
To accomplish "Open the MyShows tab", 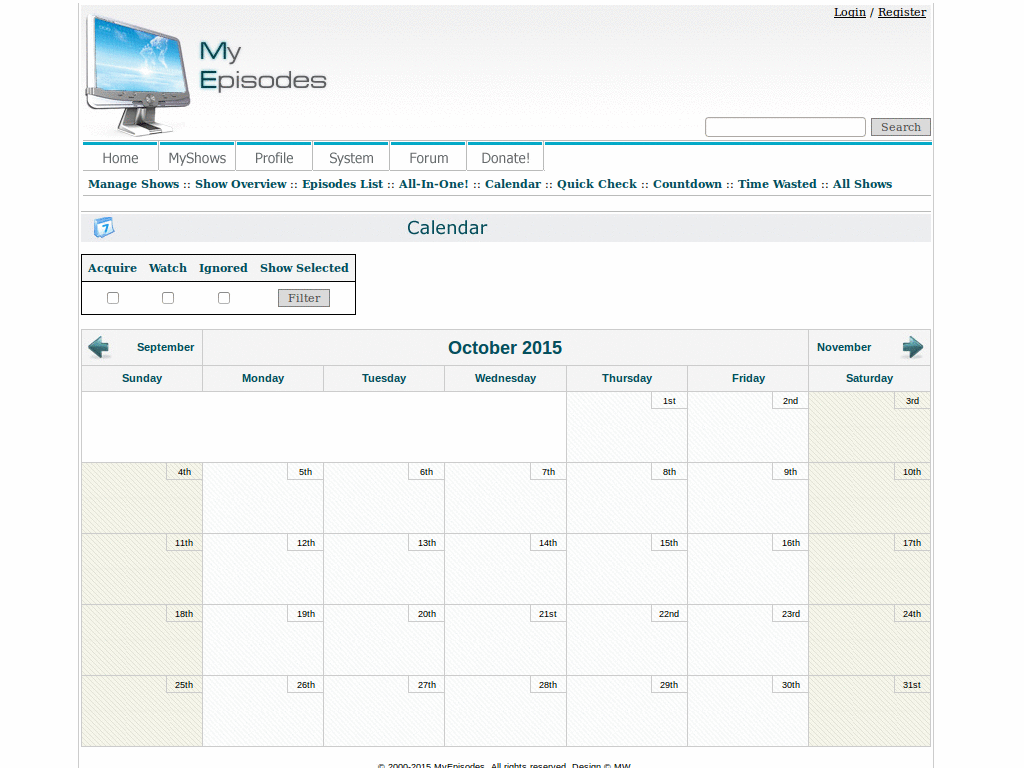I will (197, 158).
